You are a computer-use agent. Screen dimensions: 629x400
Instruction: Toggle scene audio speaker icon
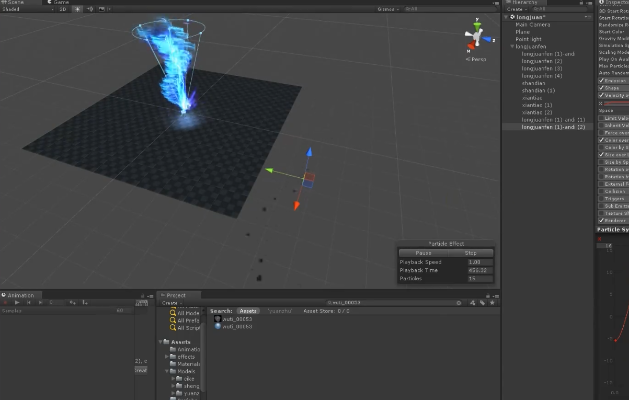90,9
